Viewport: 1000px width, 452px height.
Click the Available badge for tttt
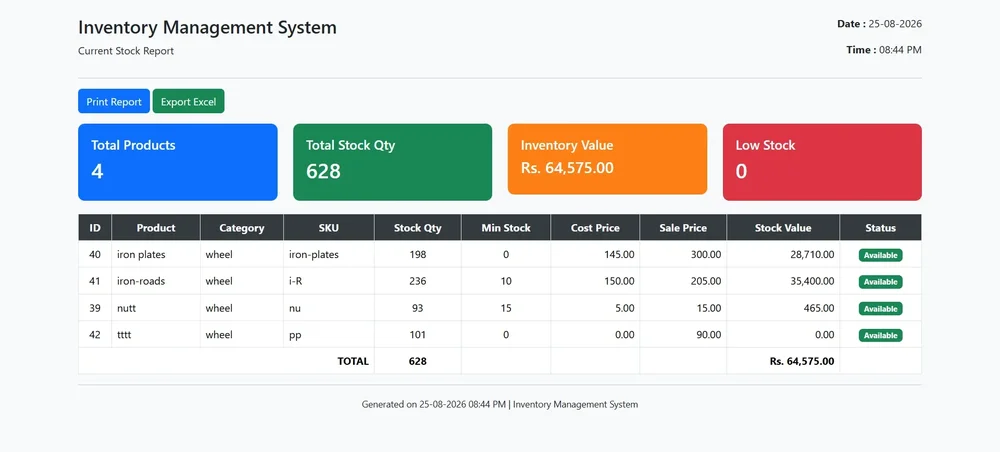881,335
